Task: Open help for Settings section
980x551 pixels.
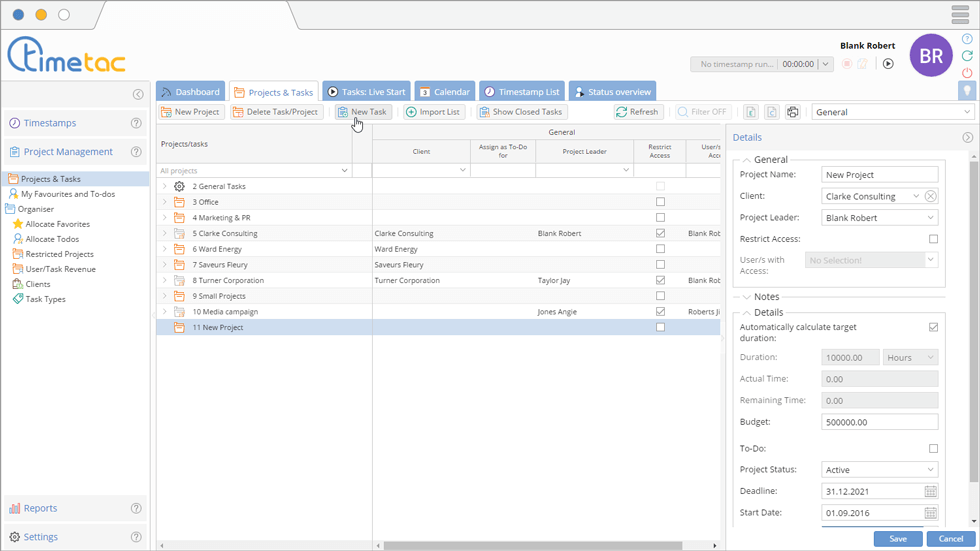Action: [x=136, y=537]
